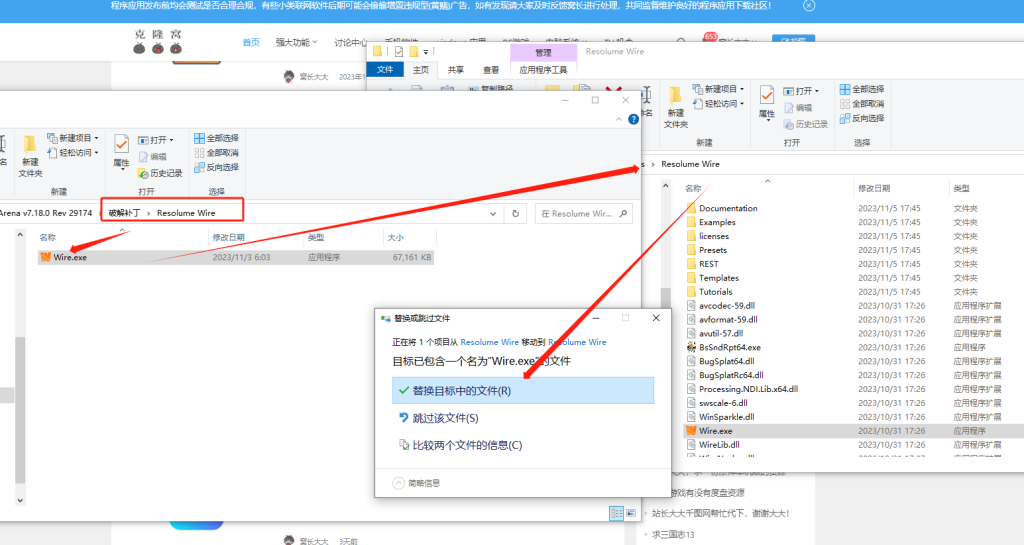
Task: Select Wire.exe in Resolume Wire window list
Action: point(853,431)
